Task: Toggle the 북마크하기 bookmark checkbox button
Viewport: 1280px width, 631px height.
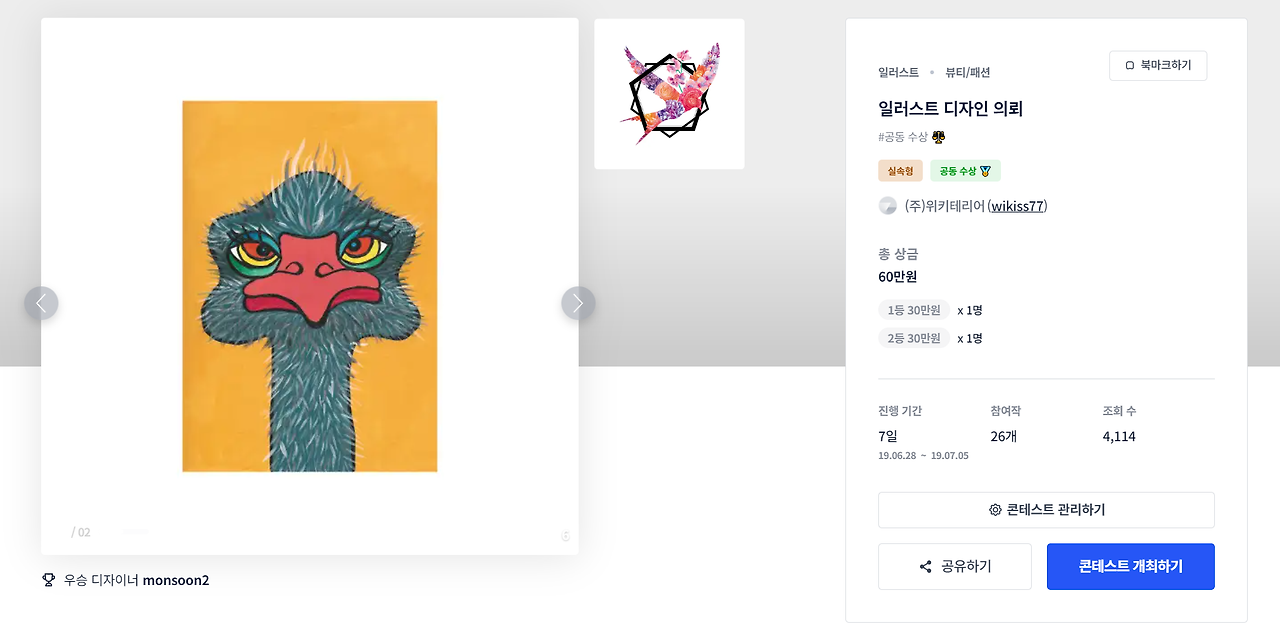Action: 1158,66
